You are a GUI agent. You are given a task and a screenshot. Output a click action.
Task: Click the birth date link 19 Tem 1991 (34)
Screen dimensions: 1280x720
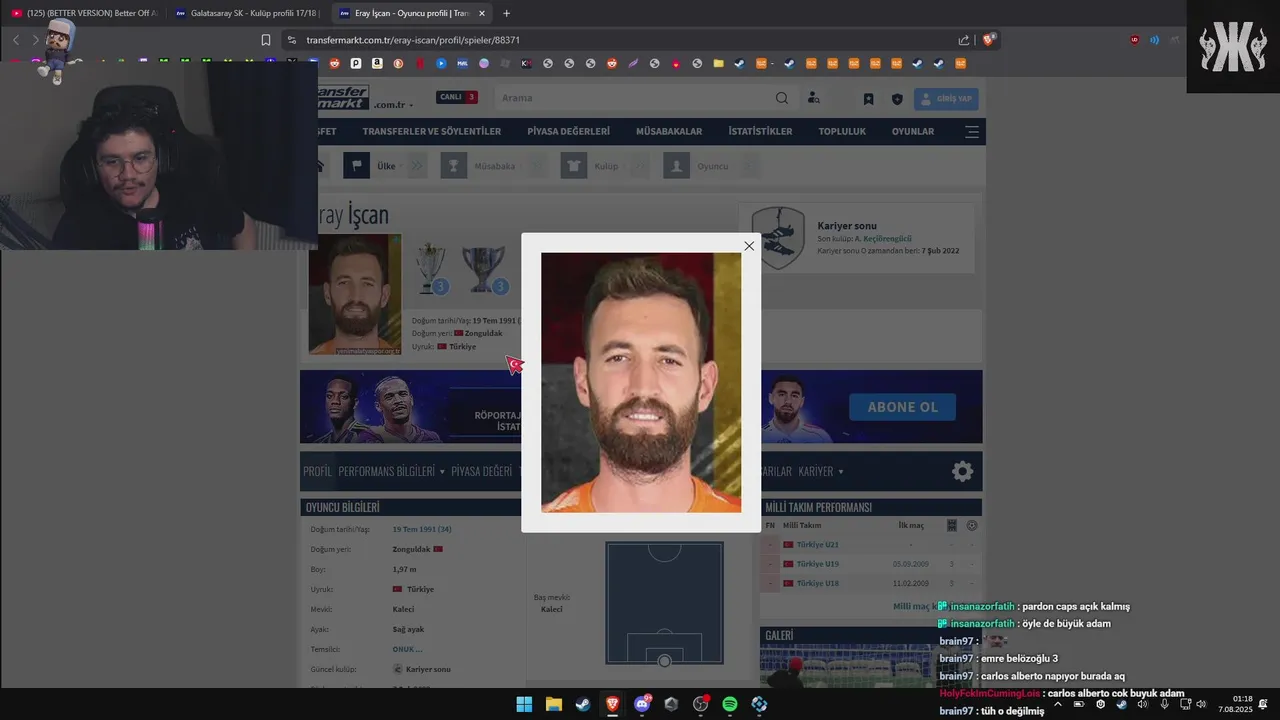(421, 529)
